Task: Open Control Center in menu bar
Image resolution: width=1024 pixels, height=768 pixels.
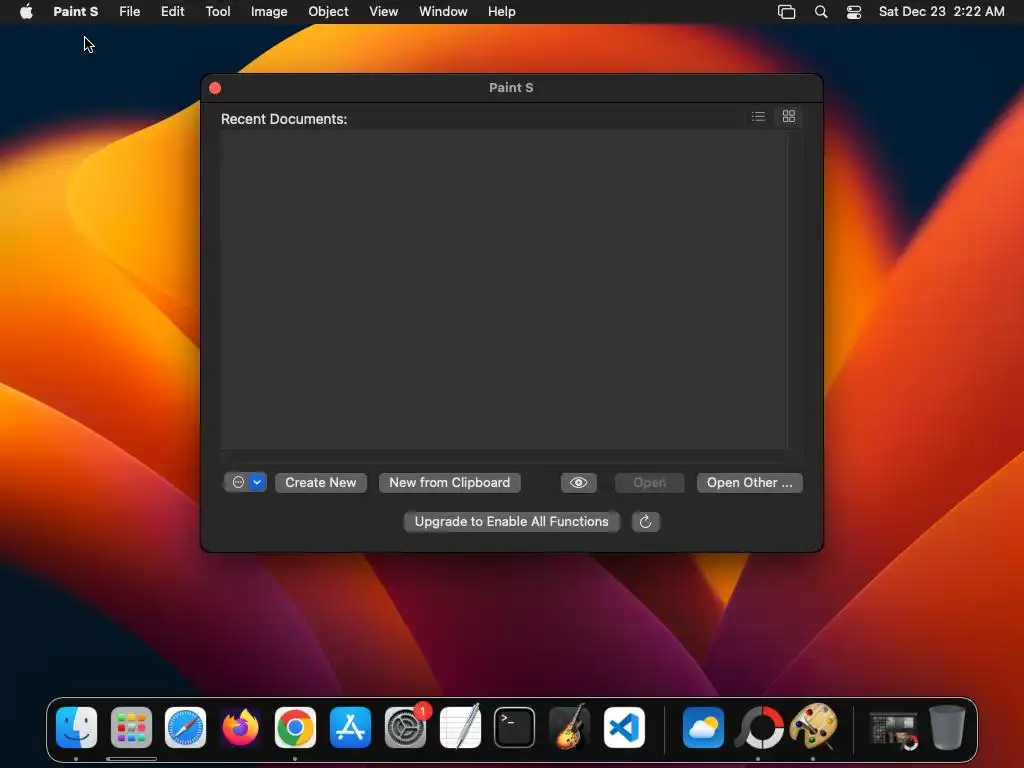Action: (x=854, y=12)
